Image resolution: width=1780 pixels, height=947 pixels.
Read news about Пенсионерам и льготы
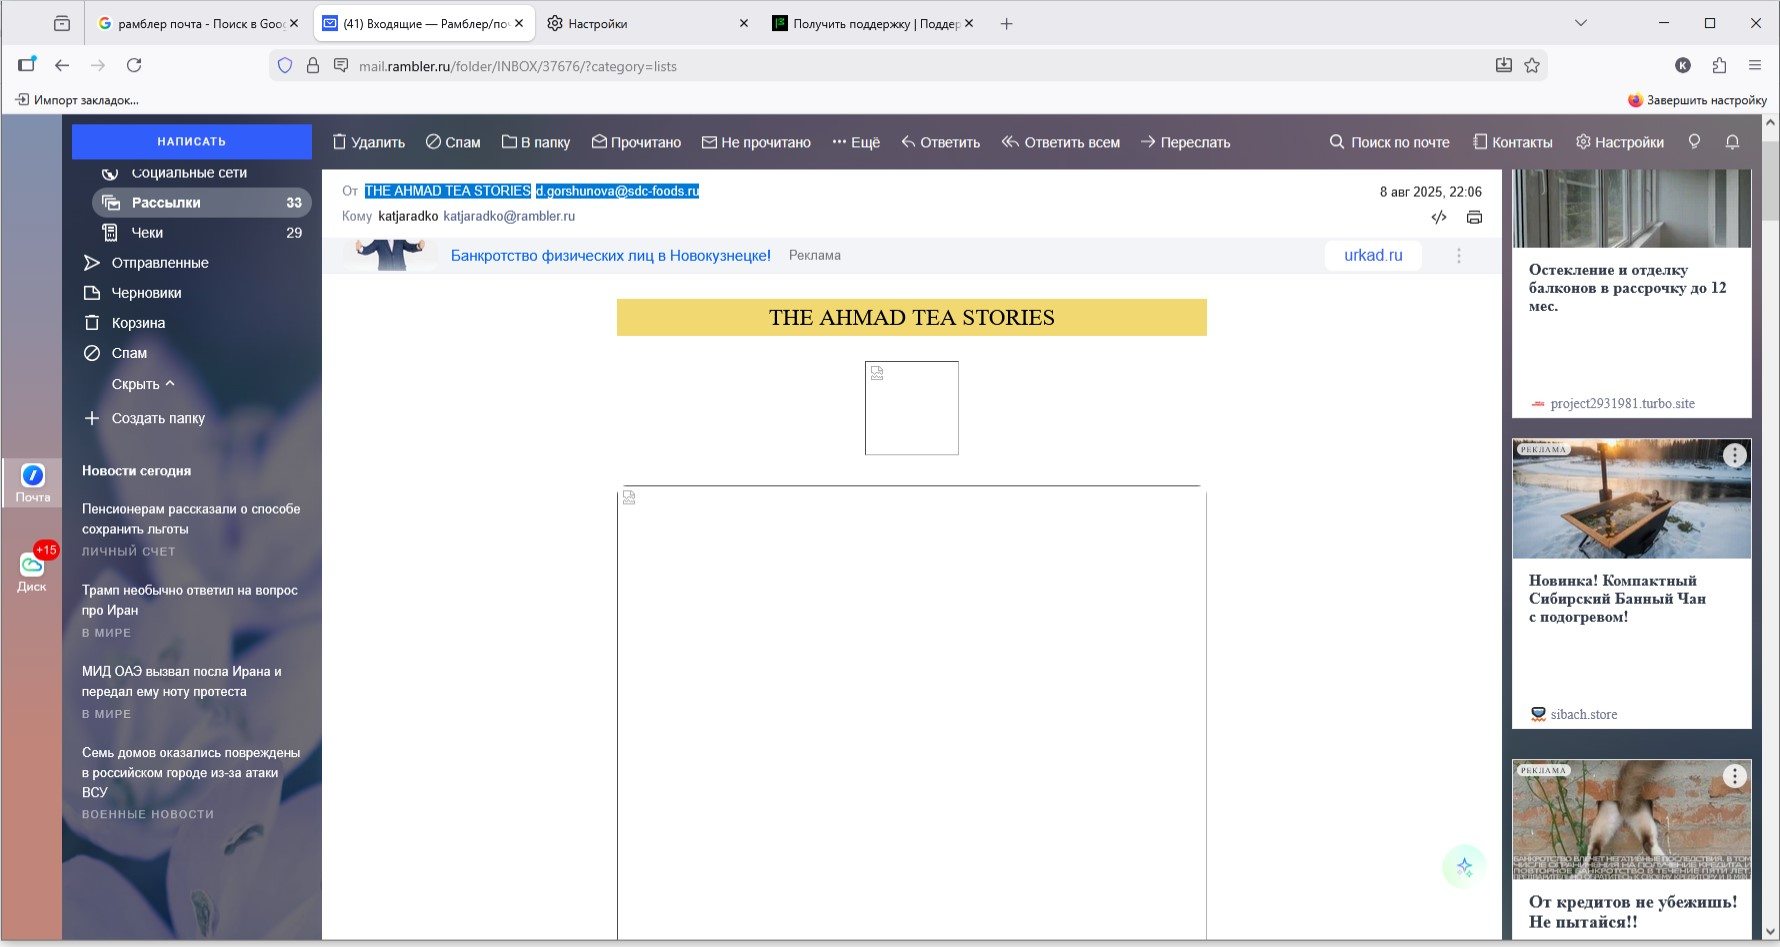pyautogui.click(x=191, y=519)
